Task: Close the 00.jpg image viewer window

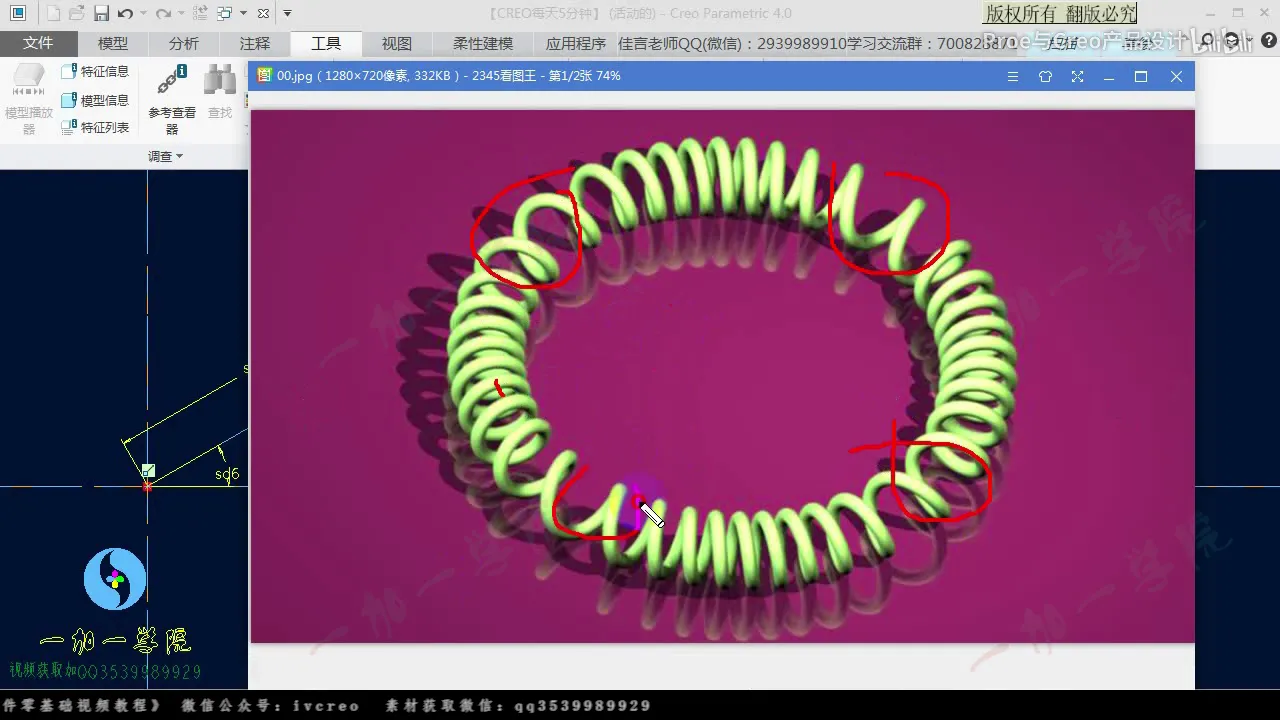Action: [x=1176, y=76]
